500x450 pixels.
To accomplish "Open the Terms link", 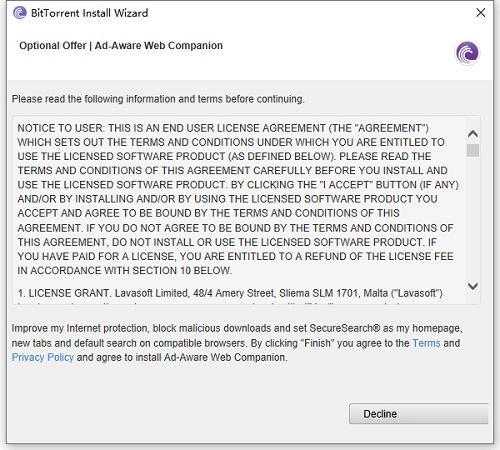I will (x=426, y=343).
